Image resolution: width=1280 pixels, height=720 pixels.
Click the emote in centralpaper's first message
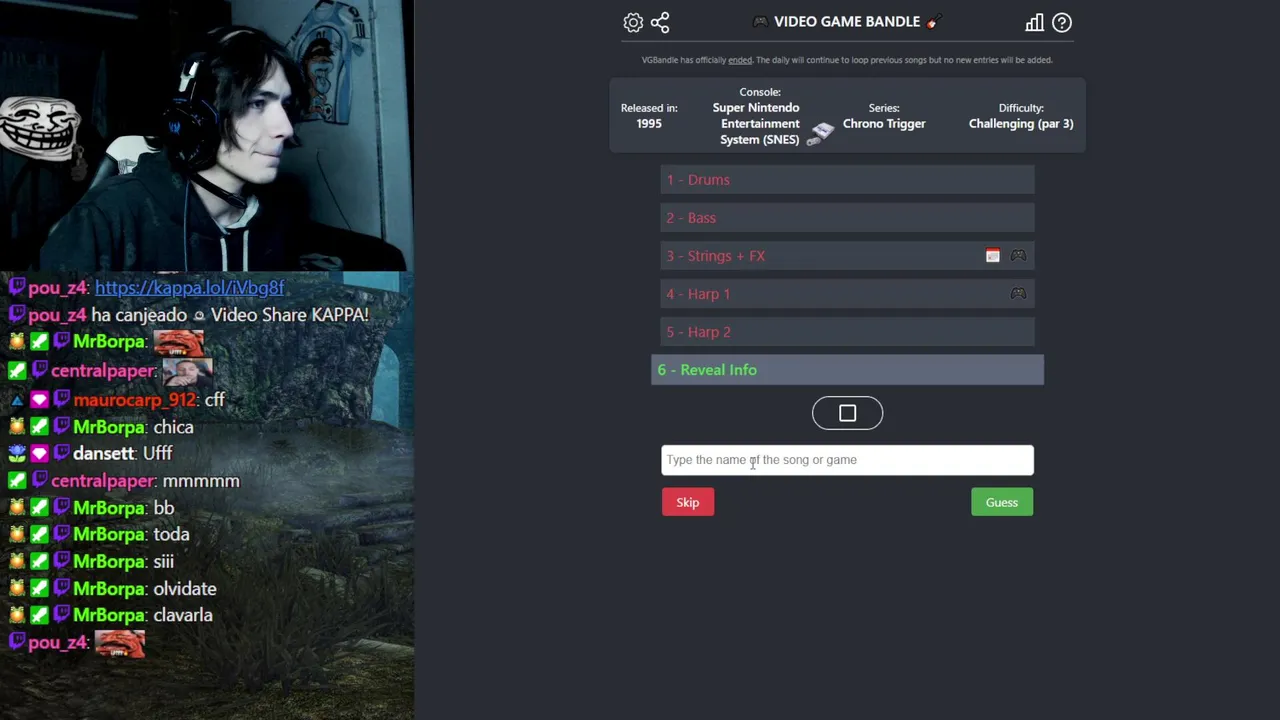point(187,371)
